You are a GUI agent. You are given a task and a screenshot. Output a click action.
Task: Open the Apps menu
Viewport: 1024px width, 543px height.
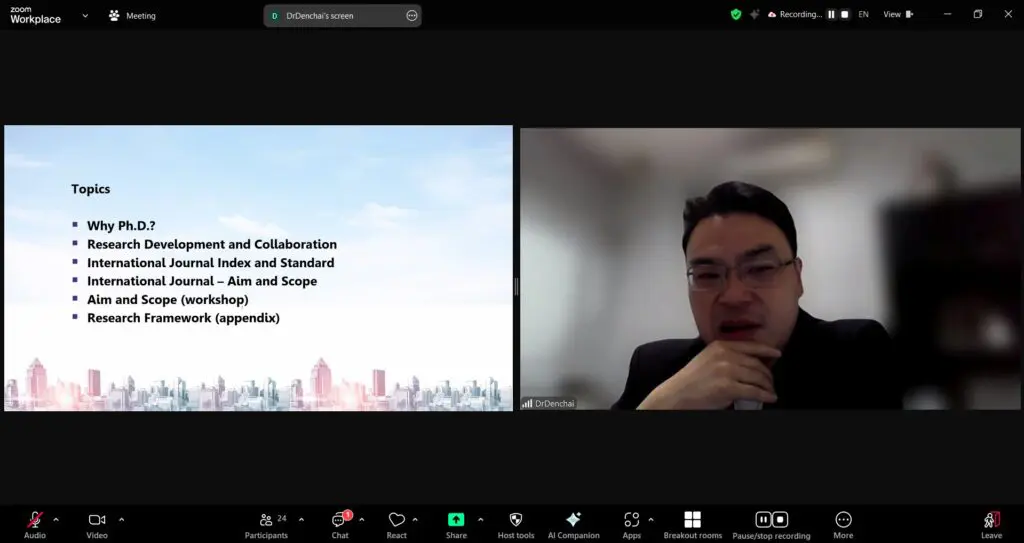[x=632, y=525]
